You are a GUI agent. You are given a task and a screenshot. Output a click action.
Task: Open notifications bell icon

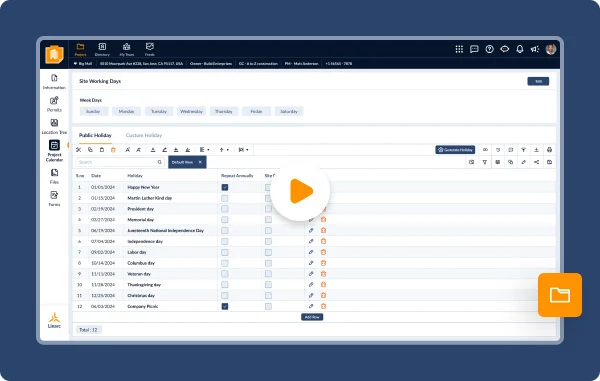(520, 49)
